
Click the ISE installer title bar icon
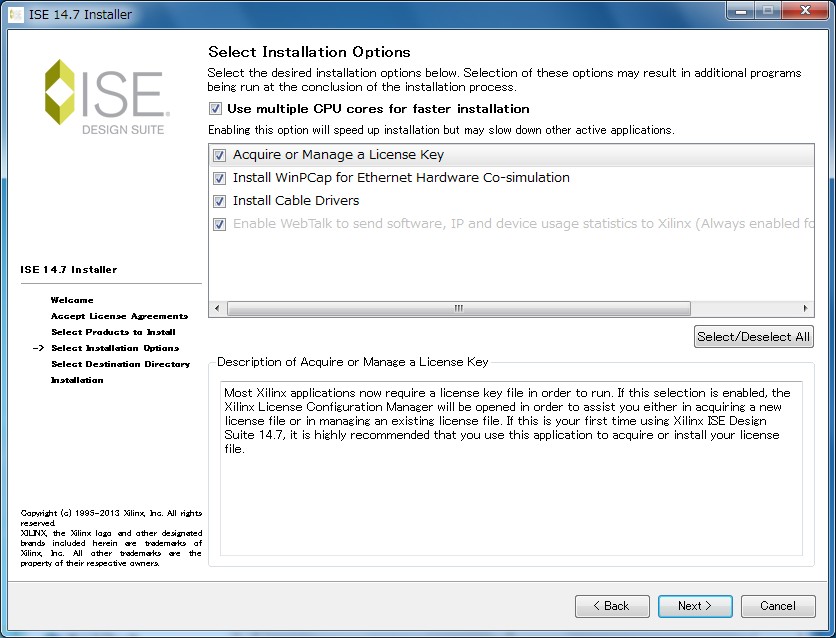point(15,14)
